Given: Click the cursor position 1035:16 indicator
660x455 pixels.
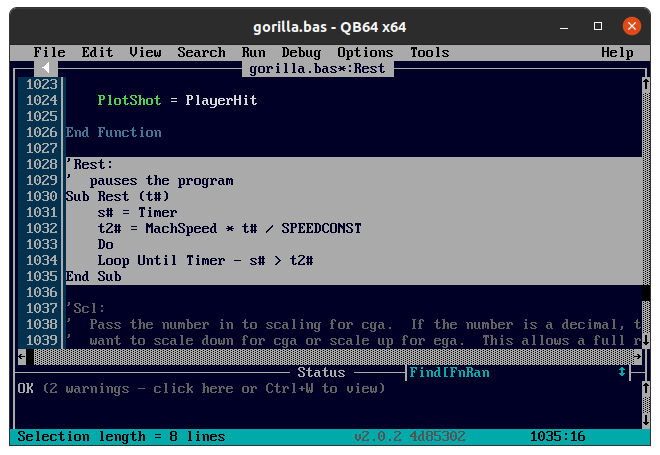Looking at the screenshot, I should click(x=558, y=436).
